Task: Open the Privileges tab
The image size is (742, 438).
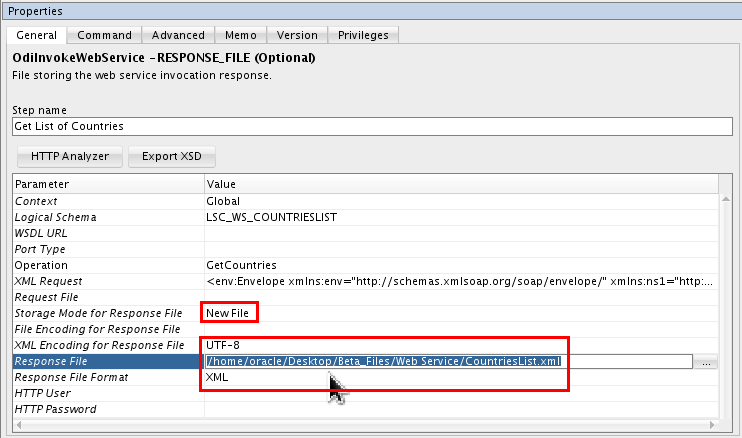Action: [363, 35]
